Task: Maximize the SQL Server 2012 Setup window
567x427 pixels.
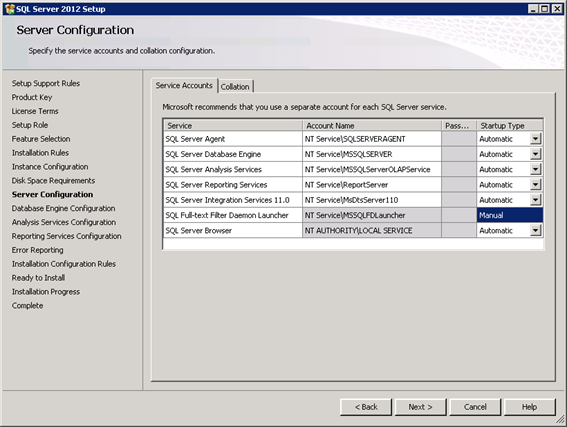Action: (x=545, y=9)
